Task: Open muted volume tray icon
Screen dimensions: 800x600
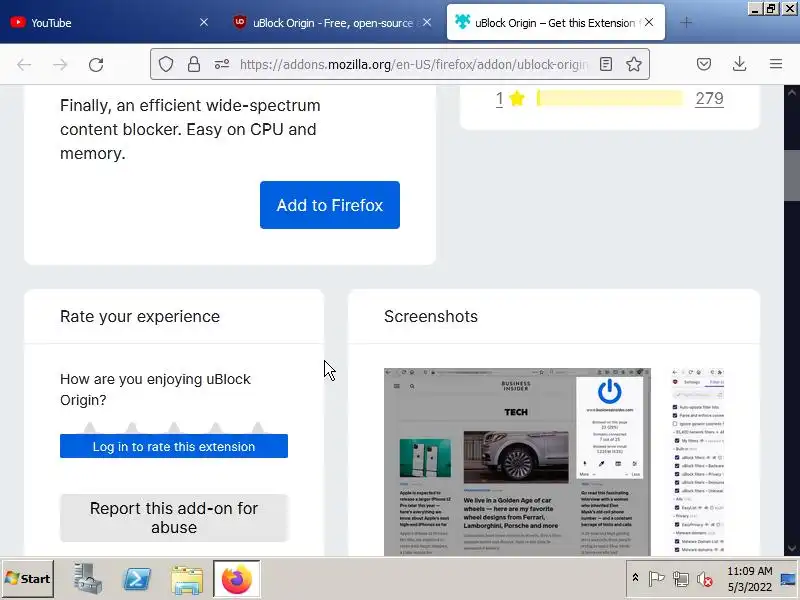Action: [705, 579]
